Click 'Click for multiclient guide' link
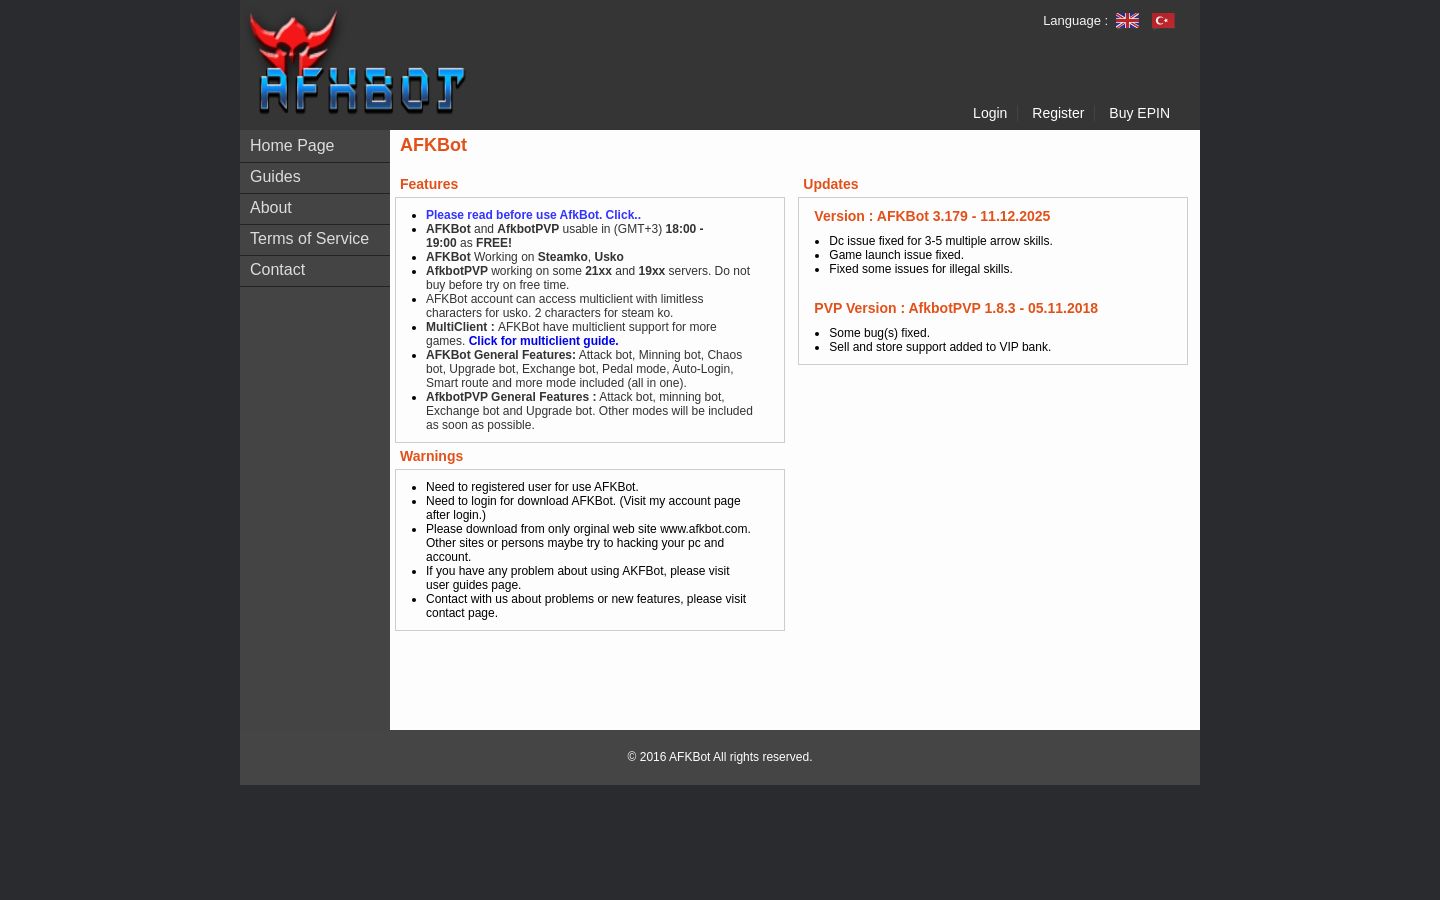Viewport: 1440px width, 900px height. (542, 341)
